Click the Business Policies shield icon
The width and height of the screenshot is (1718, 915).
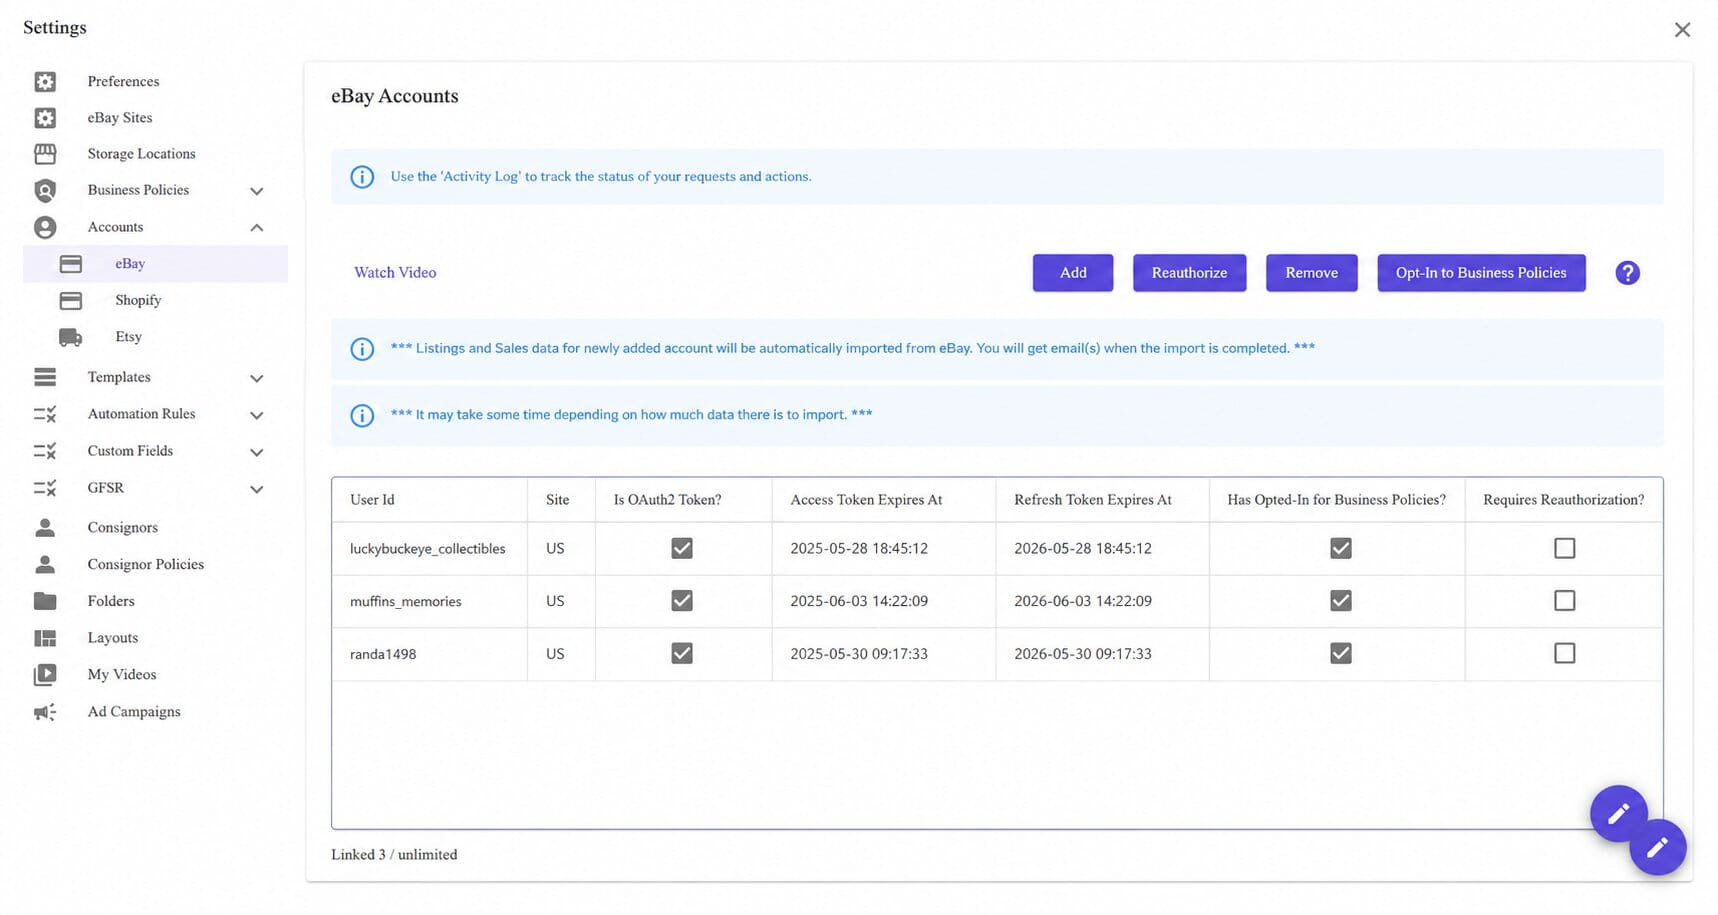pyautogui.click(x=45, y=190)
